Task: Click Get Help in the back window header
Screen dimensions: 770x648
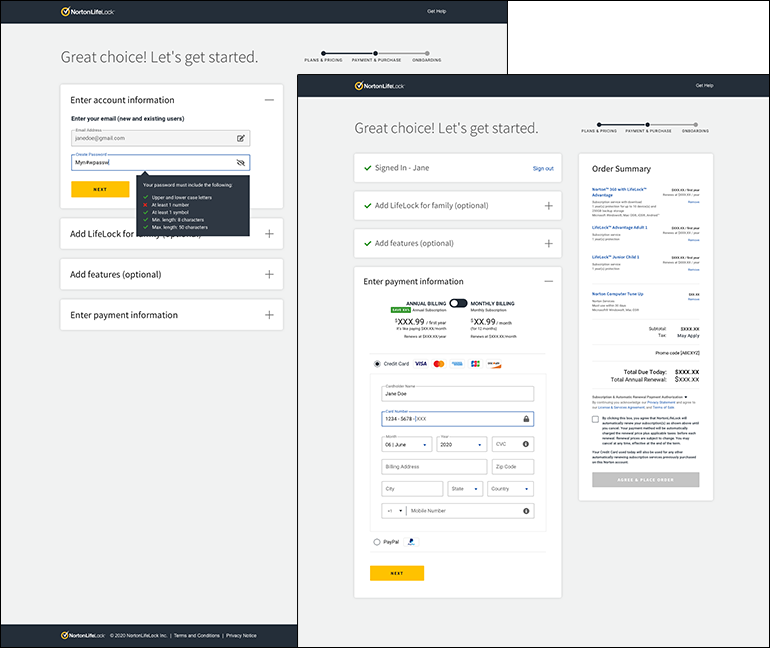Action: 436,11
